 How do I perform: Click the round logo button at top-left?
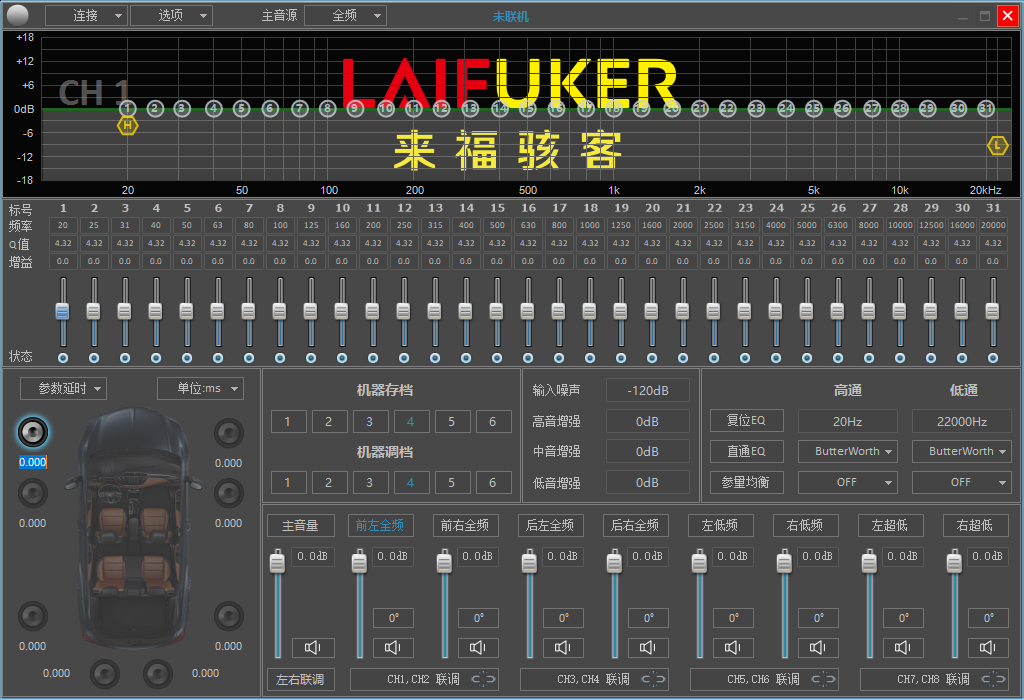(x=18, y=14)
